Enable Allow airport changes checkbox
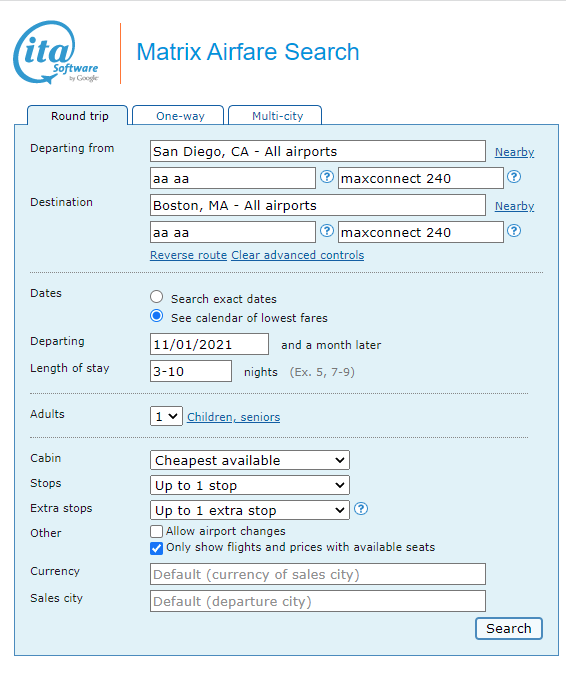Image resolution: width=566 pixels, height=676 pixels. pyautogui.click(x=156, y=531)
